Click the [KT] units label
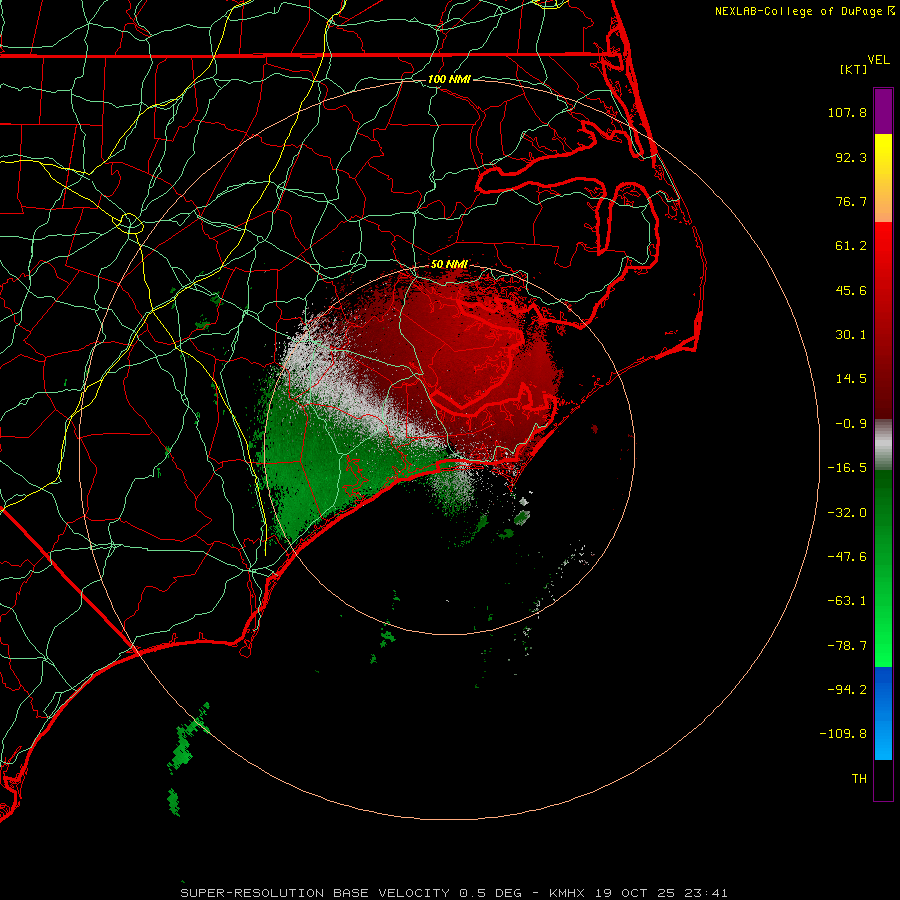 (854, 69)
